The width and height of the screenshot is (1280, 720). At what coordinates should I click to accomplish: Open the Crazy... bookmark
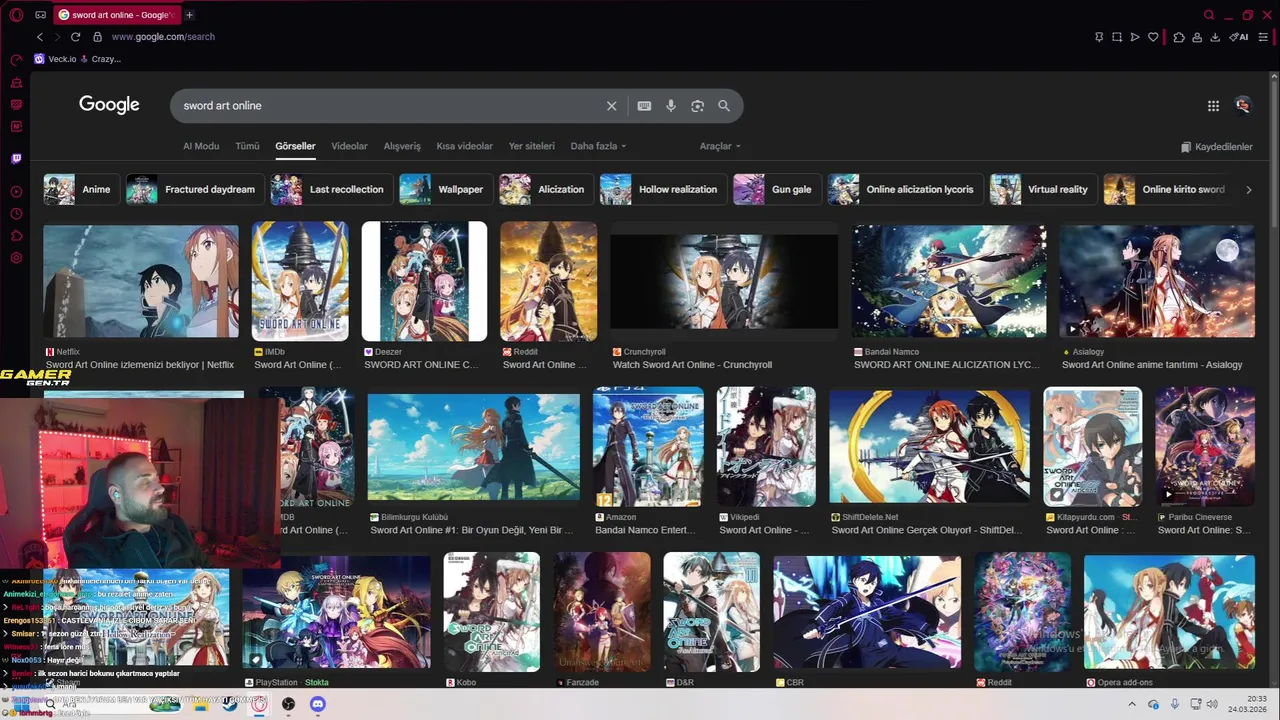(100, 59)
